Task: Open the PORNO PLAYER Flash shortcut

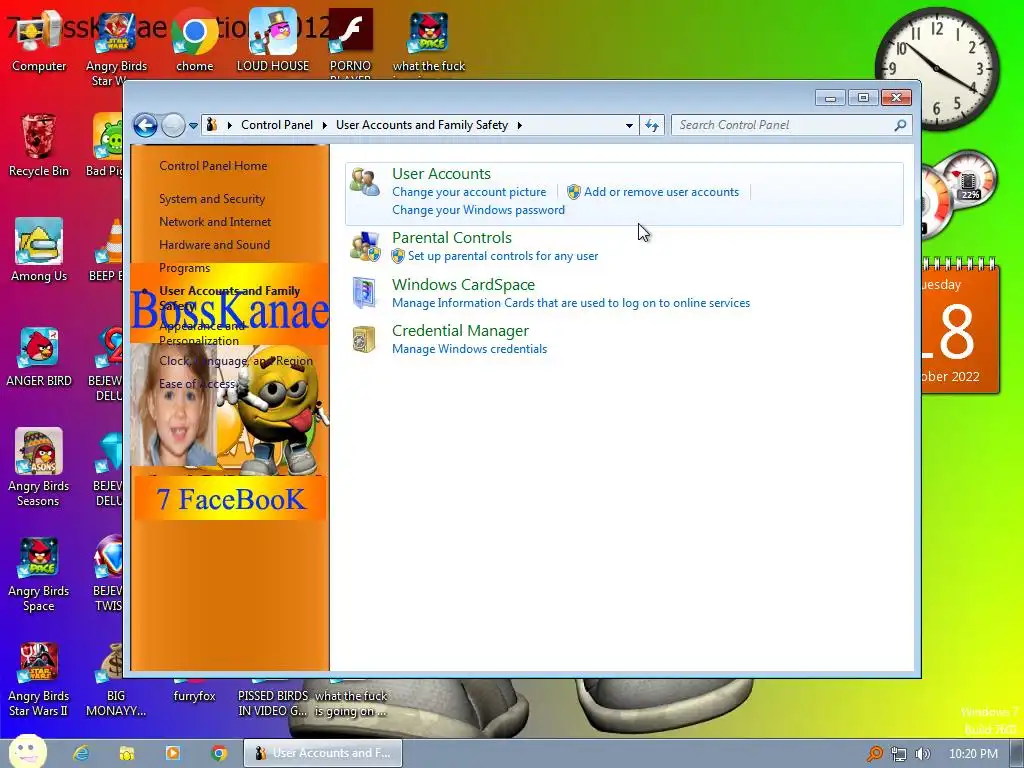Action: pos(351,43)
